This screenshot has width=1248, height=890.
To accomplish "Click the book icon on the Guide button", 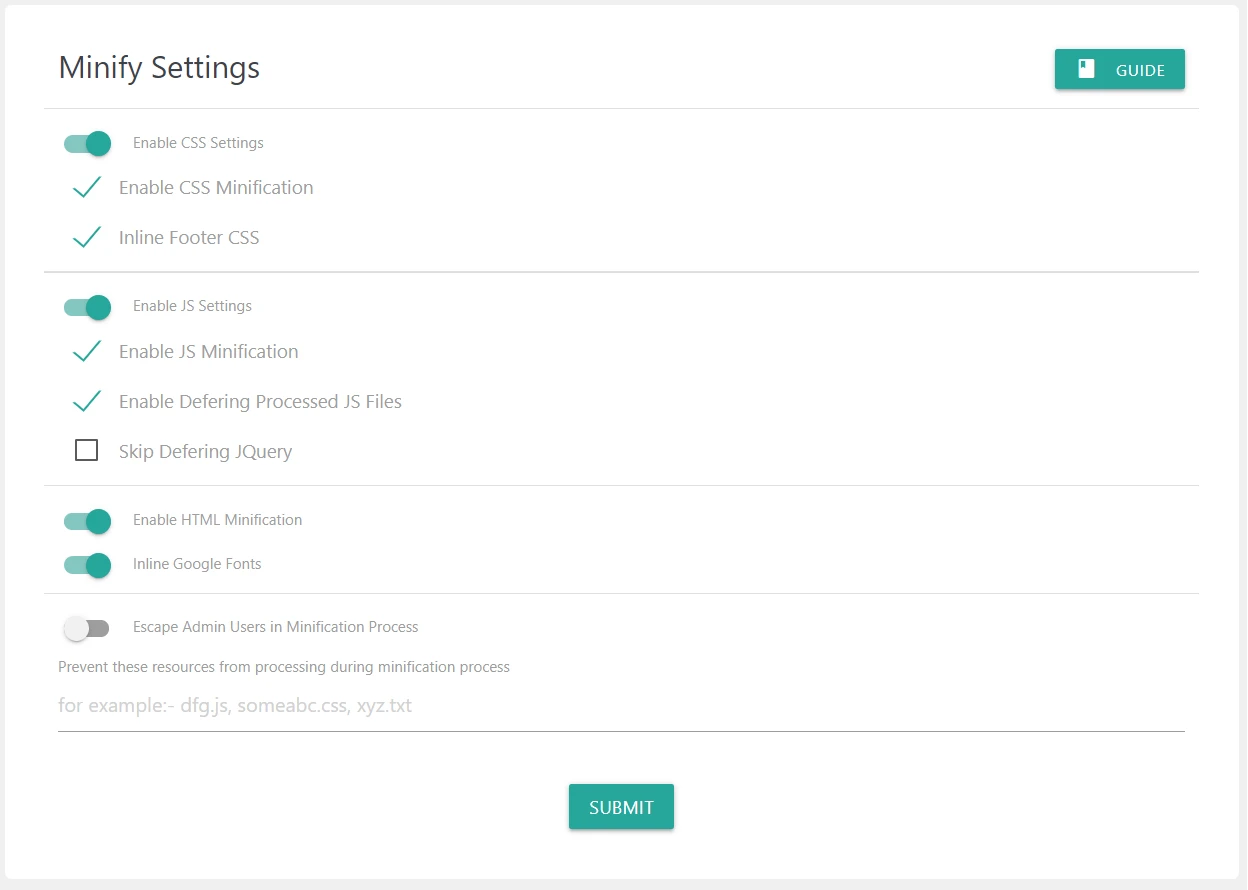I will click(x=1086, y=69).
